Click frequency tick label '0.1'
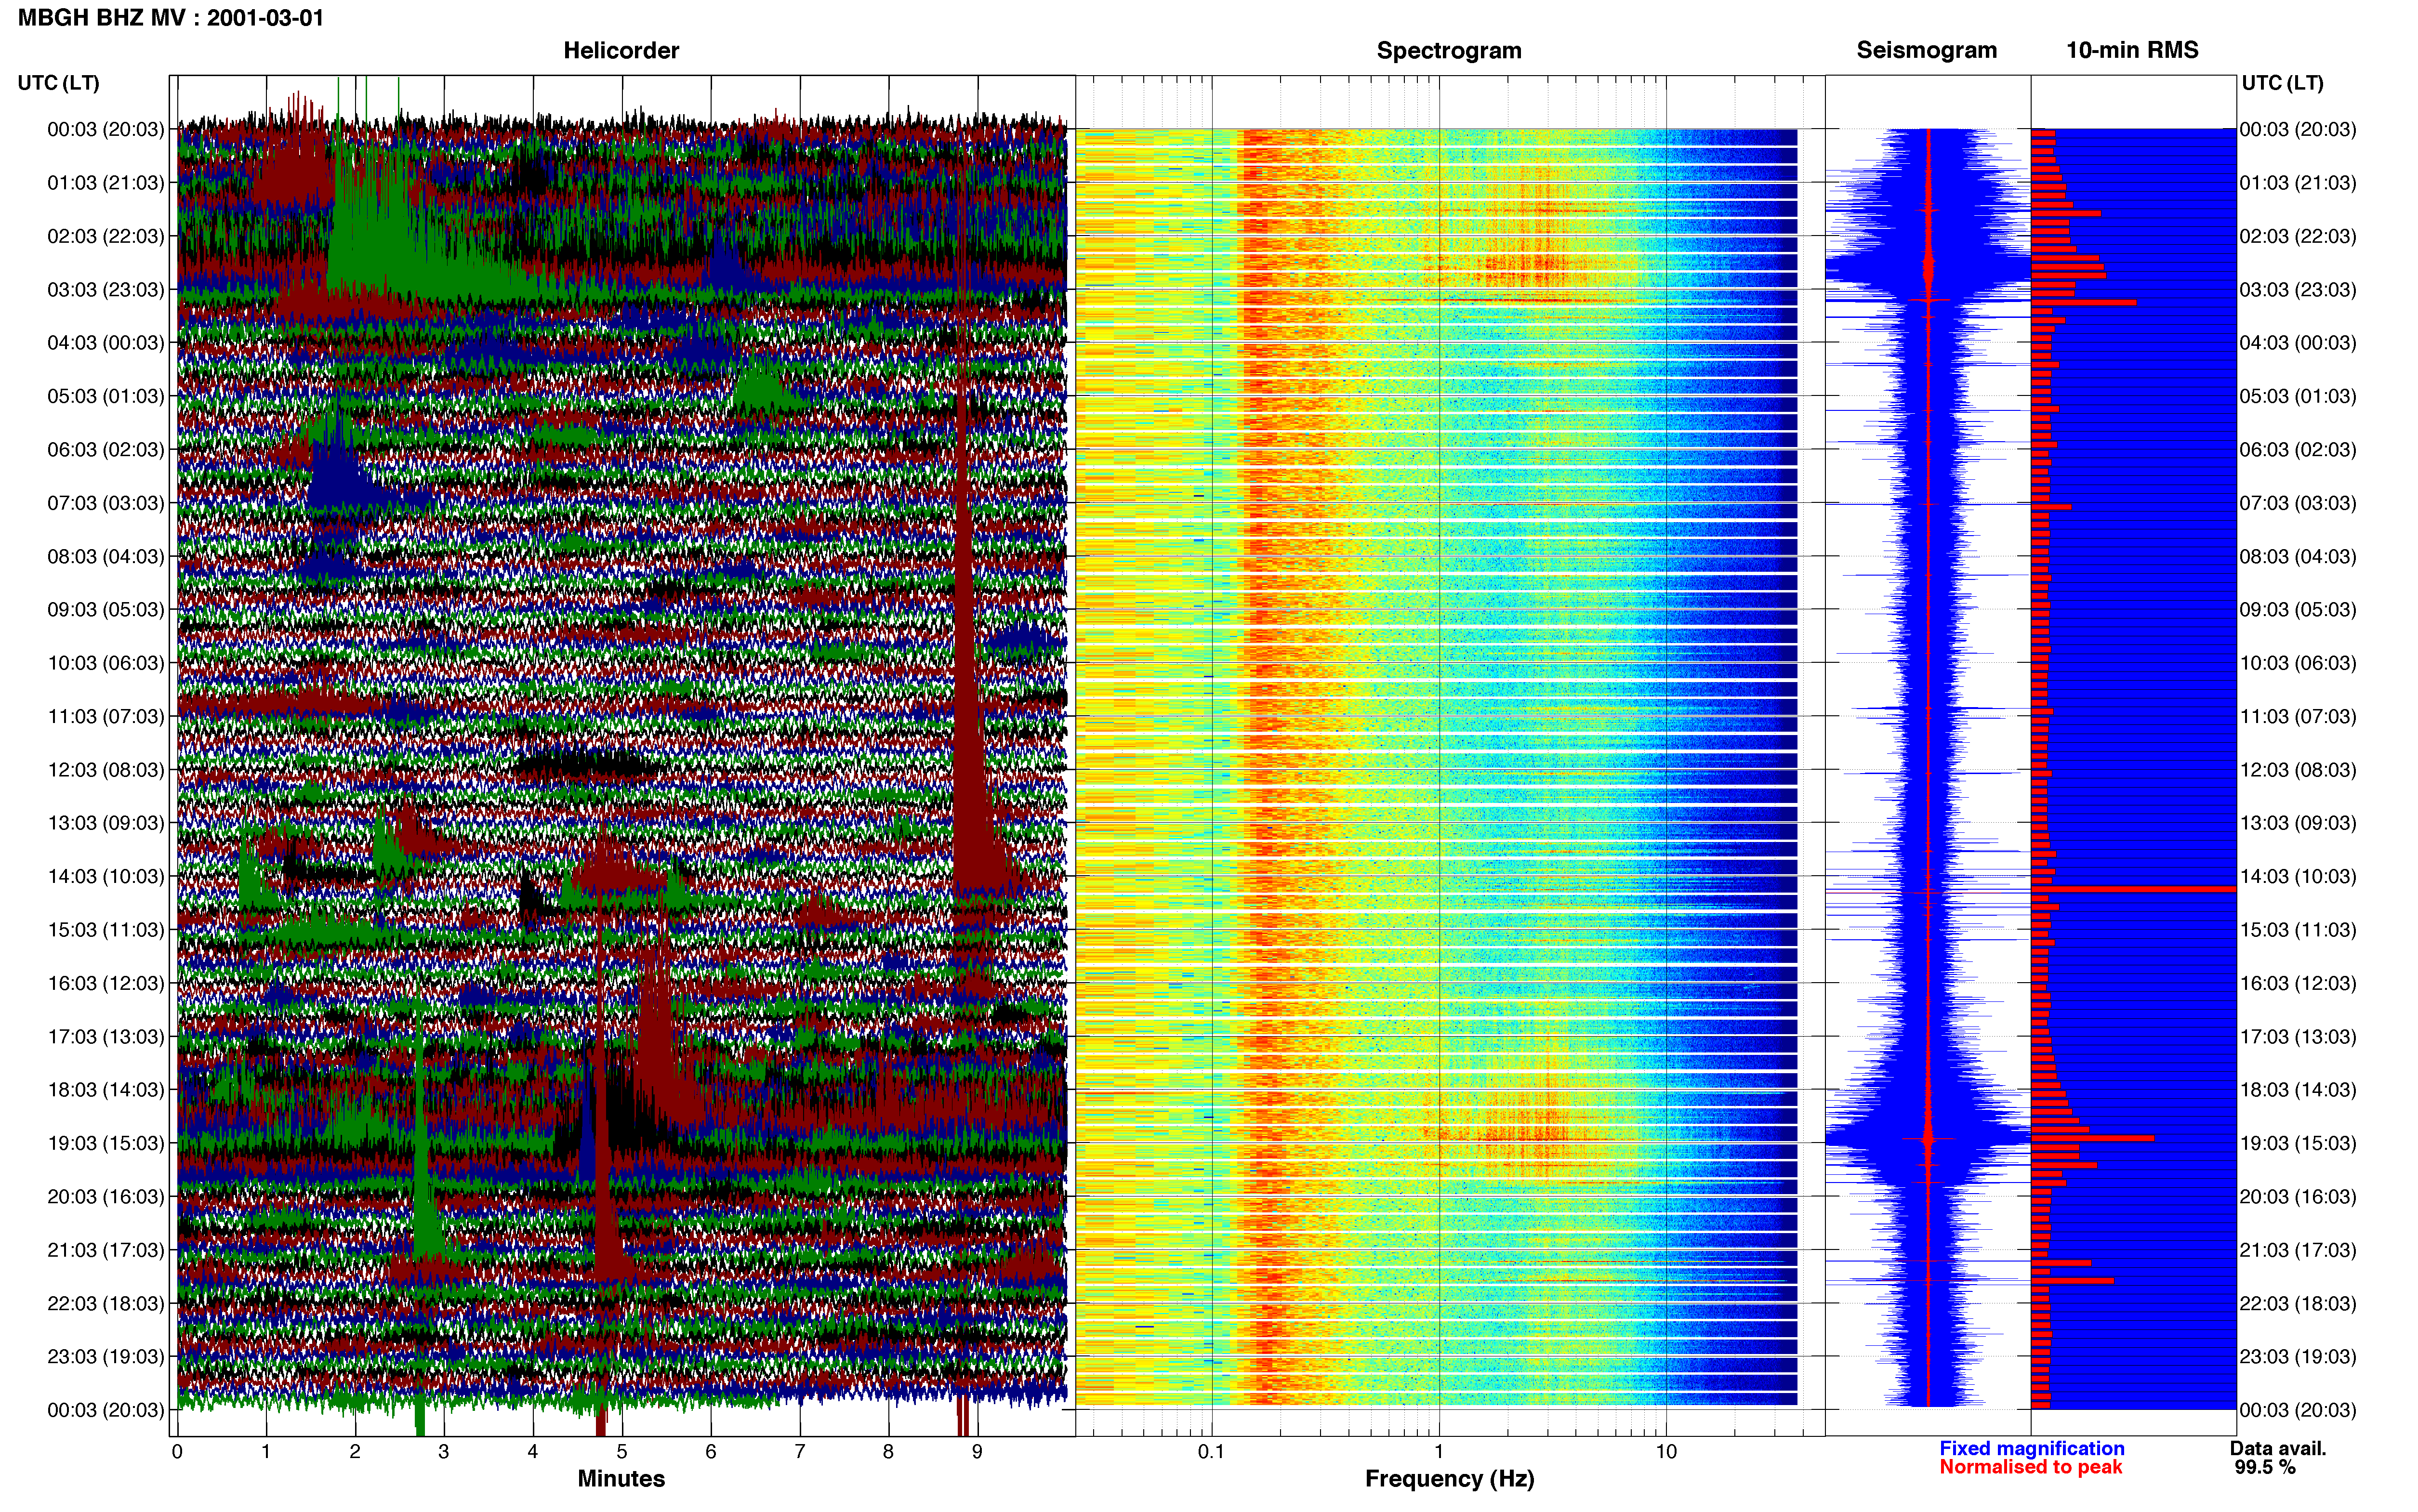The height and width of the screenshot is (1512, 2418). [x=1211, y=1451]
